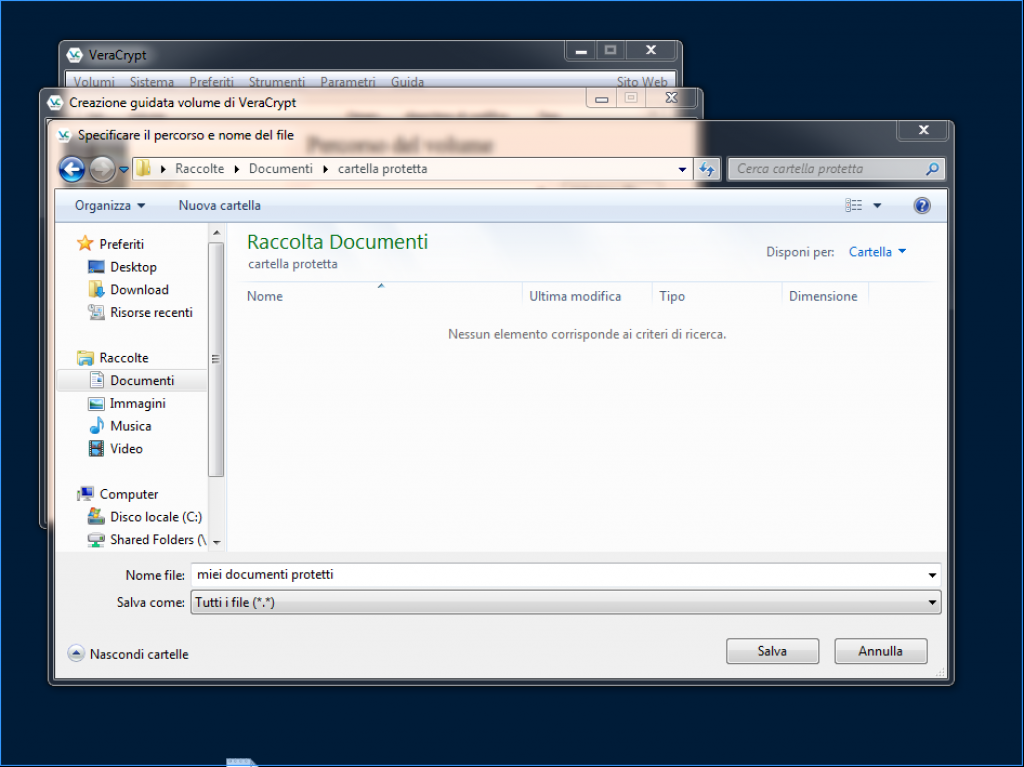
Task: Open Volumi menu in VeraCrypt window
Action: (x=94, y=82)
